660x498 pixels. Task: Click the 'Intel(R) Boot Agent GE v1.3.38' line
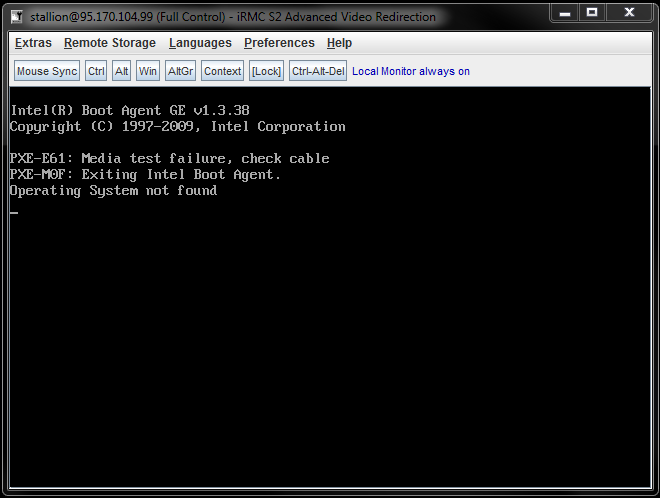[x=130, y=110]
